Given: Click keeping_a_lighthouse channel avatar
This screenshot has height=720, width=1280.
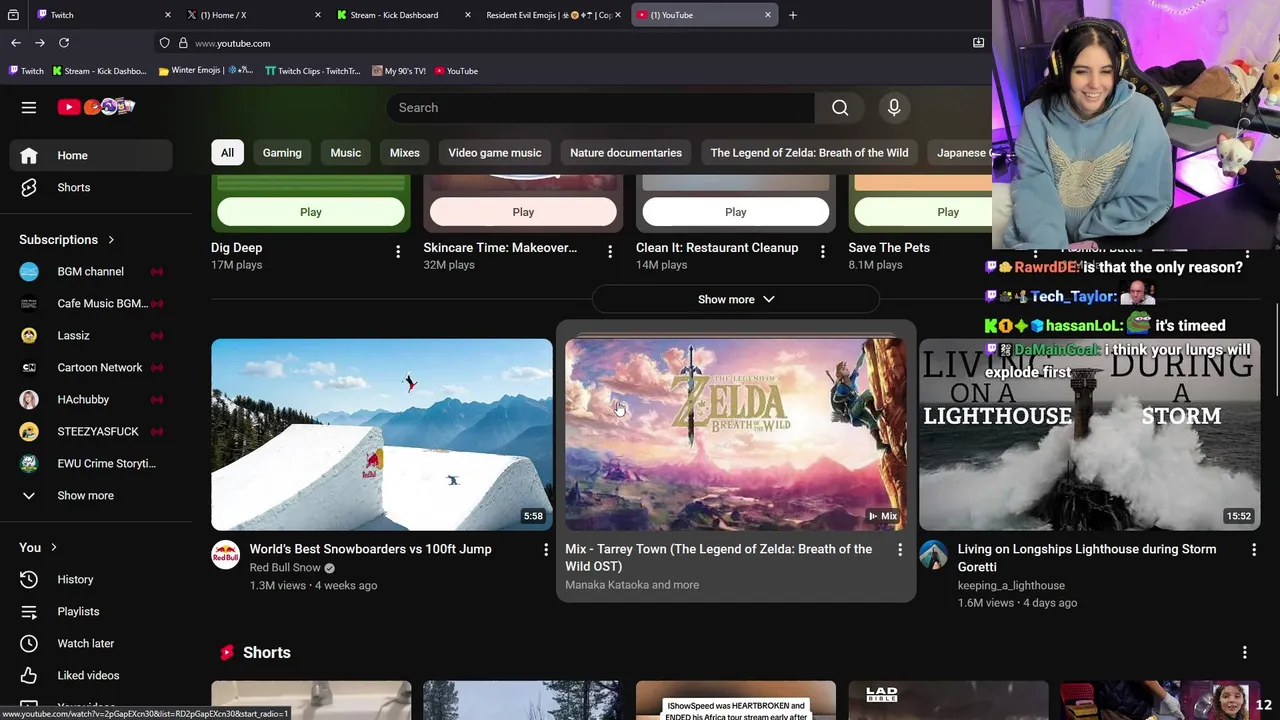Looking at the screenshot, I should (933, 555).
